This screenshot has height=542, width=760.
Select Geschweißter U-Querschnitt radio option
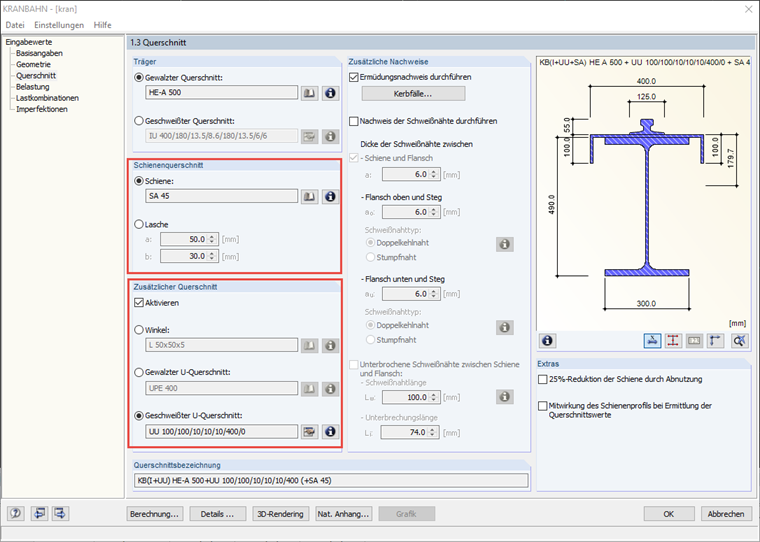click(x=139, y=415)
